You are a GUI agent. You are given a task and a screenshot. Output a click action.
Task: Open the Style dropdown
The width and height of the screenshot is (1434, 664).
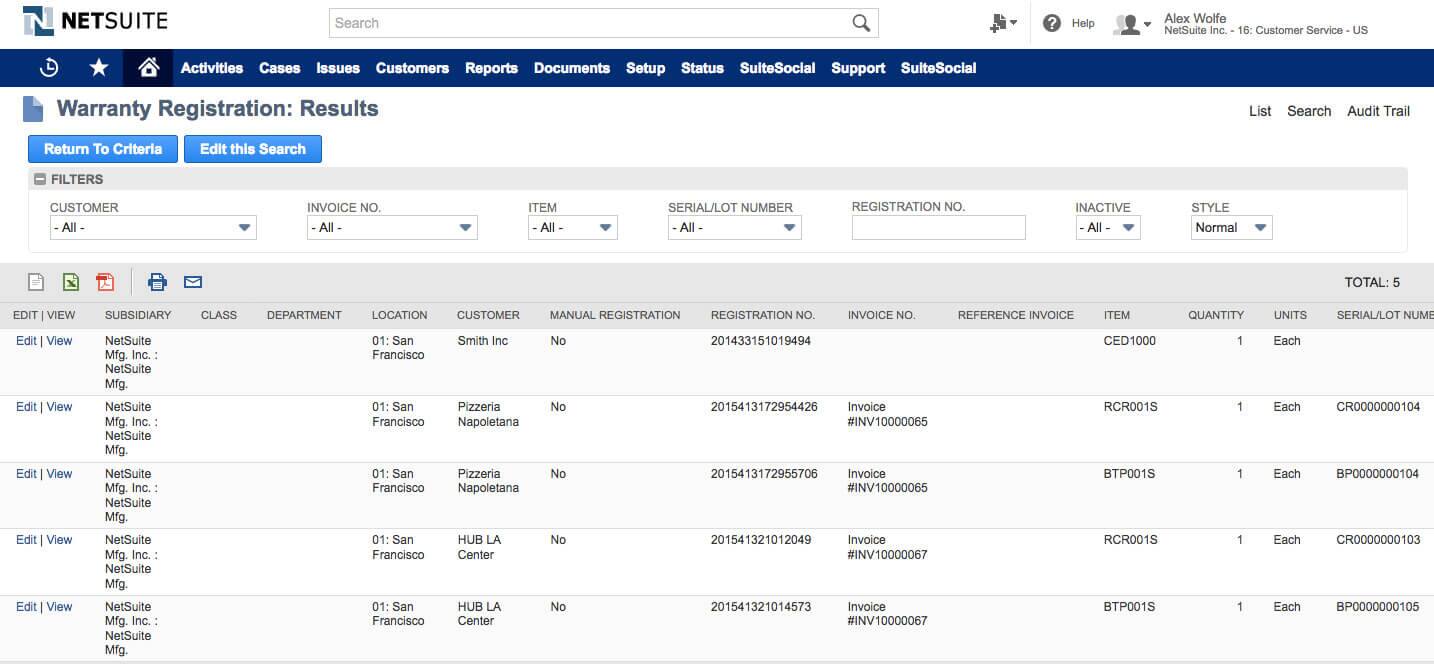point(1232,228)
